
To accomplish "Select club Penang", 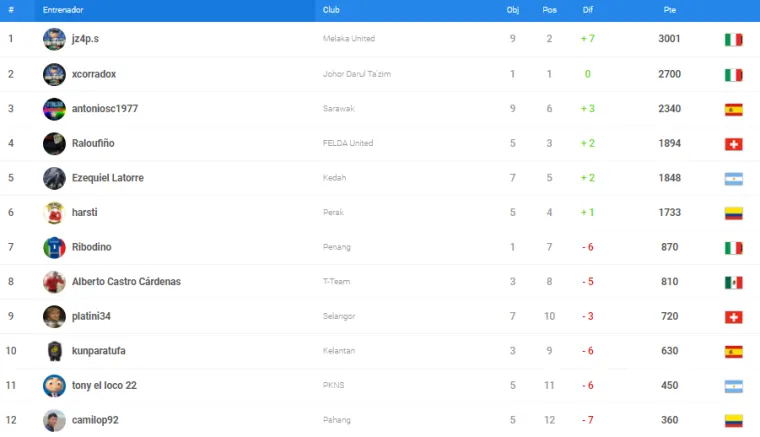I will click(337, 247).
